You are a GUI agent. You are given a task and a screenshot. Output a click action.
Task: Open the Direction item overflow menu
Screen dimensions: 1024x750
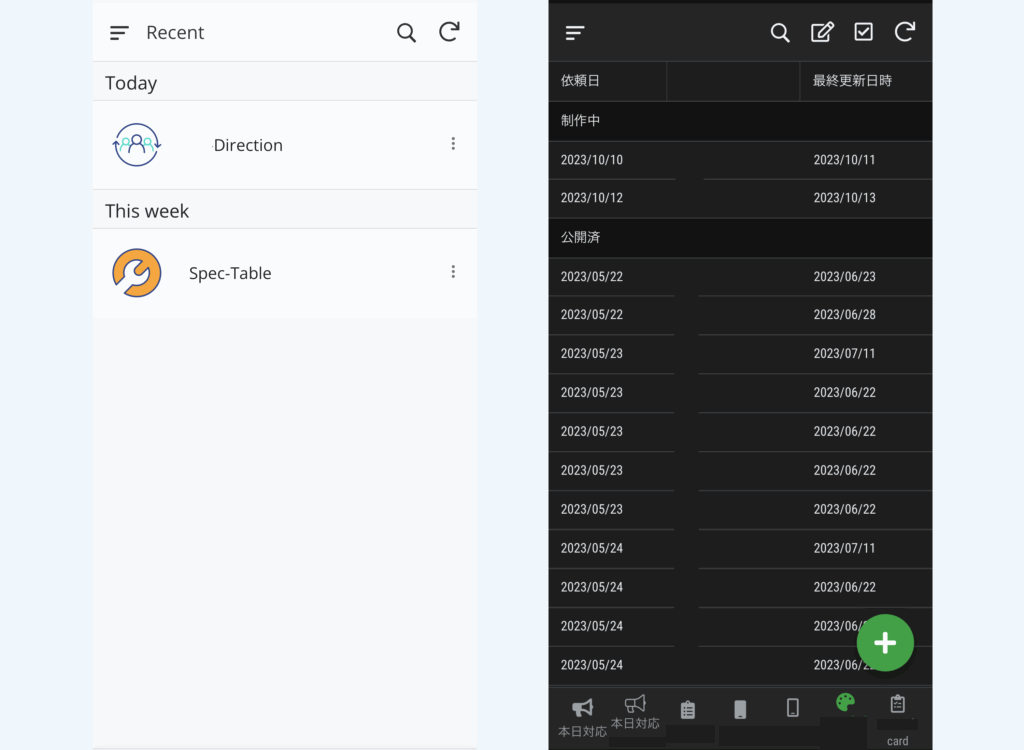coord(453,143)
